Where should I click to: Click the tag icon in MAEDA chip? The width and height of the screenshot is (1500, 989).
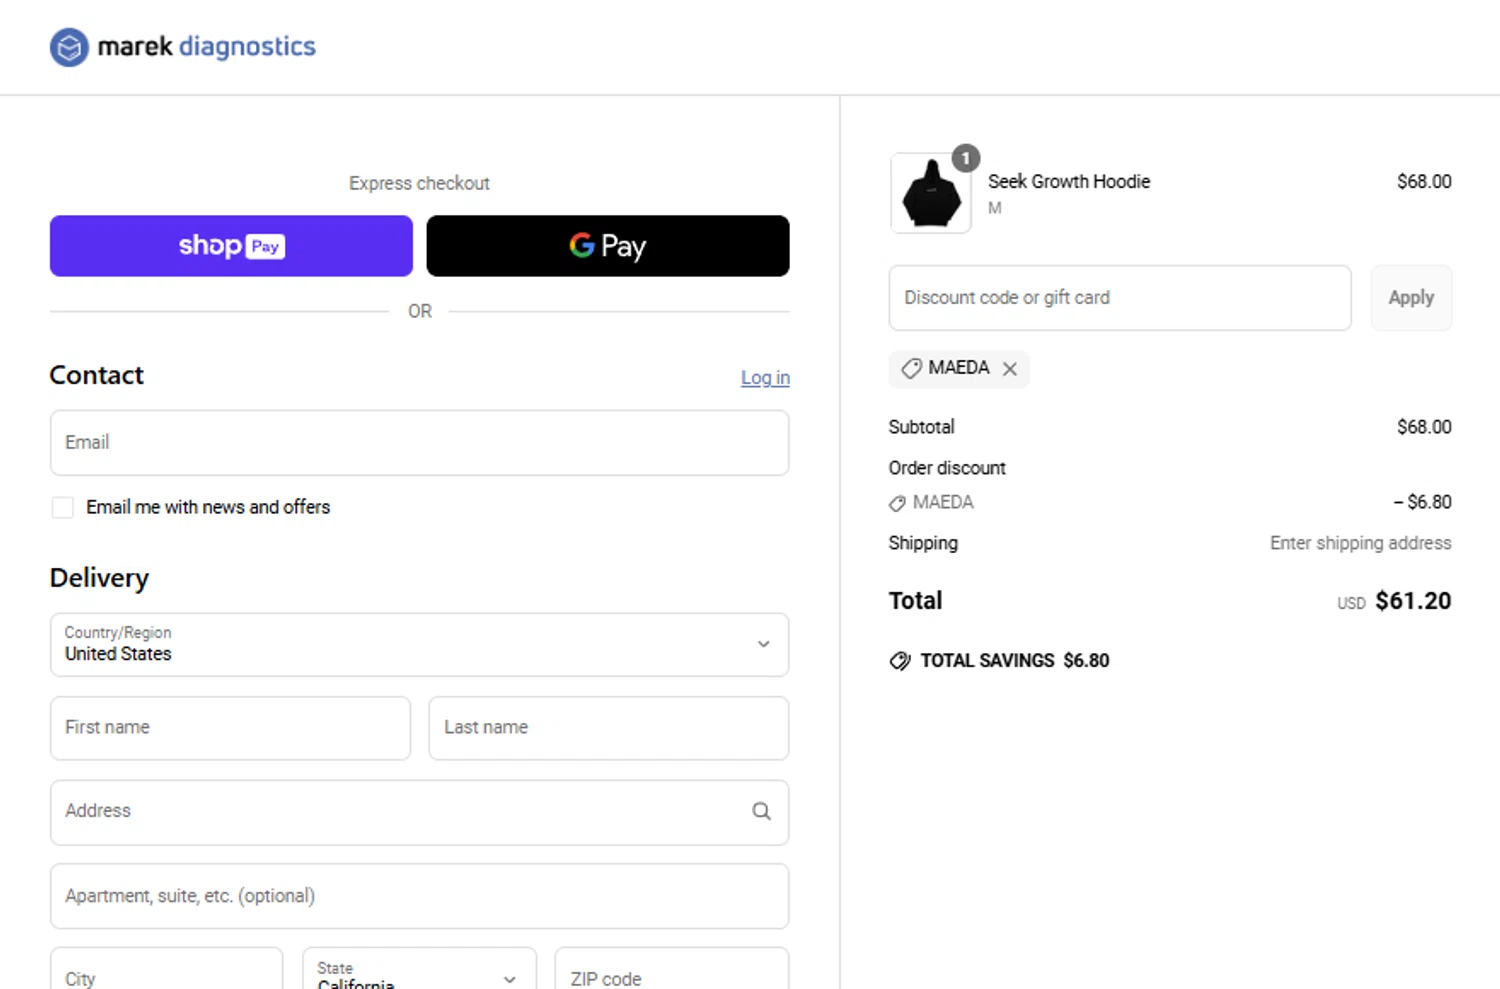pos(911,368)
